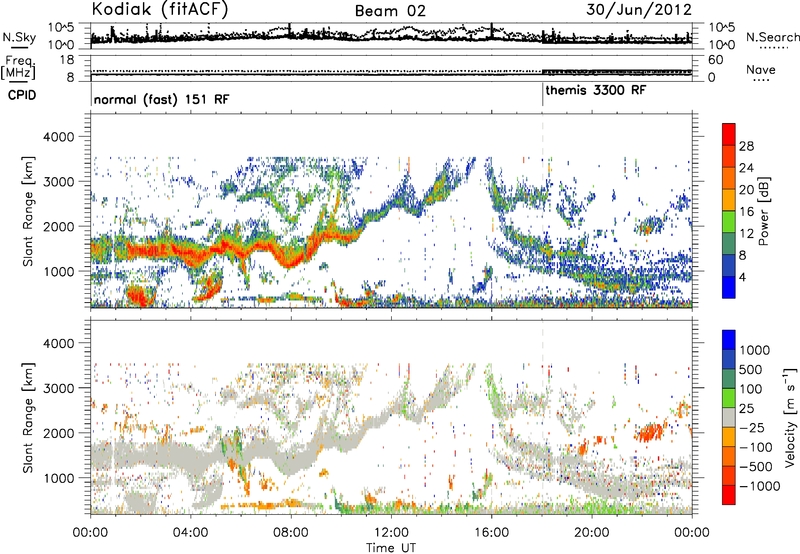Click the '16:00' time axis tick
The width and height of the screenshot is (800, 554).
click(x=491, y=533)
